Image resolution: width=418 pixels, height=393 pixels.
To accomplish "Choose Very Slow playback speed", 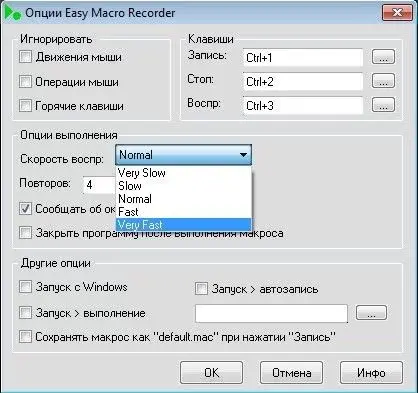I will [183, 173].
